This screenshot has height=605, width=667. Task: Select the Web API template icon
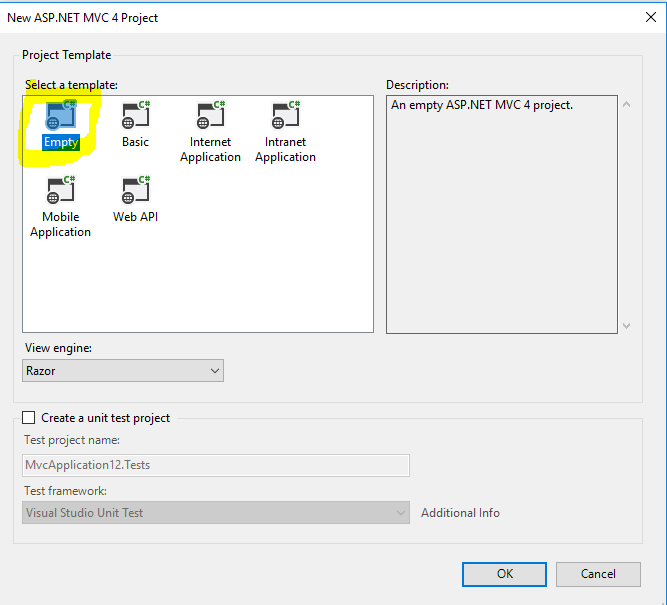tap(135, 191)
